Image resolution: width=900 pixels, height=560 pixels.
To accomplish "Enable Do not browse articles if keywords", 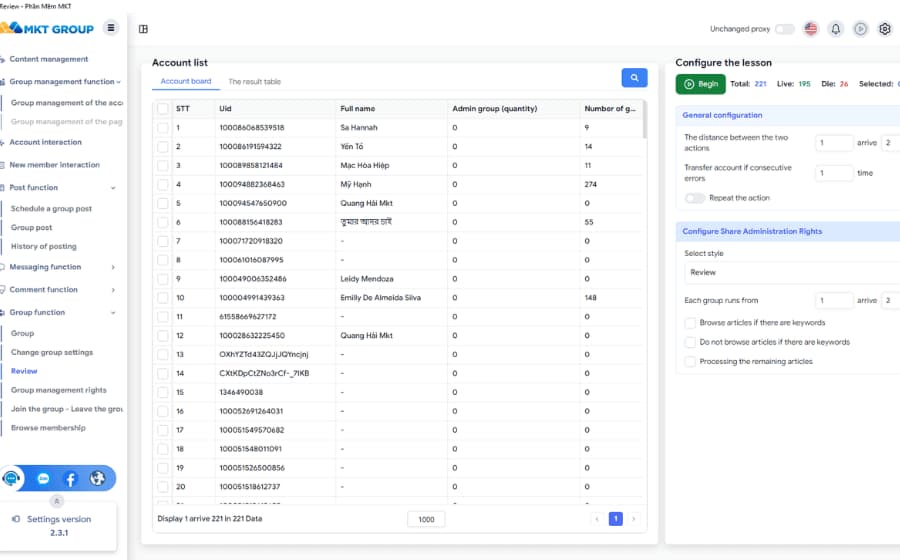I will tap(690, 342).
